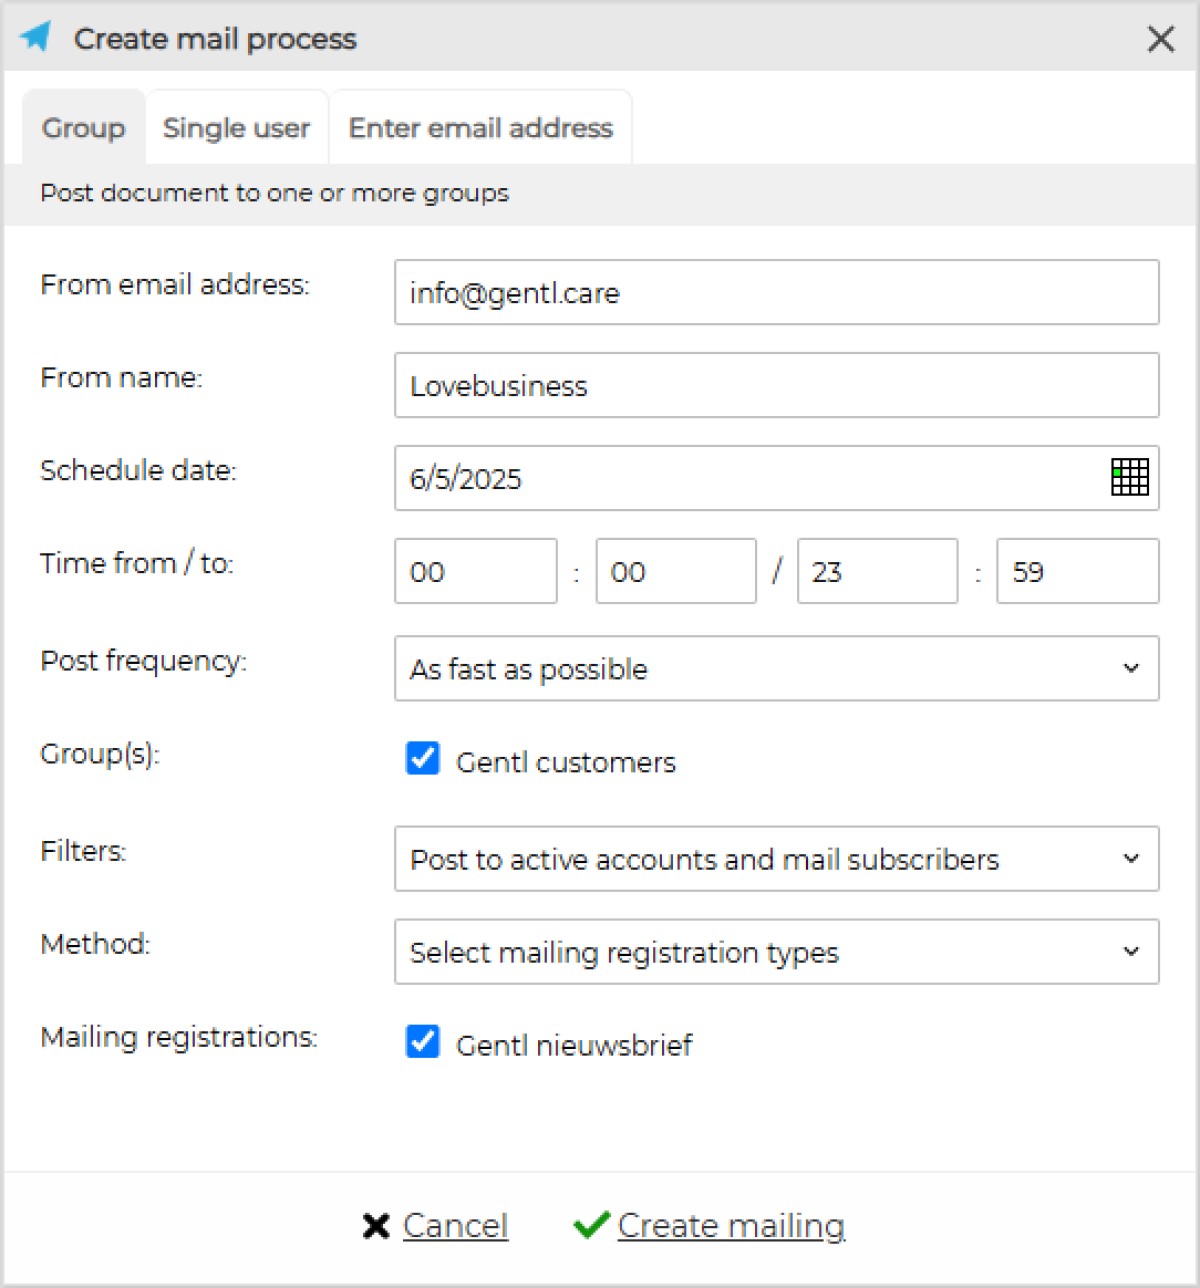This screenshot has width=1200, height=1288.
Task: Click the black X icon beside Cancel
Action: coord(376,1226)
